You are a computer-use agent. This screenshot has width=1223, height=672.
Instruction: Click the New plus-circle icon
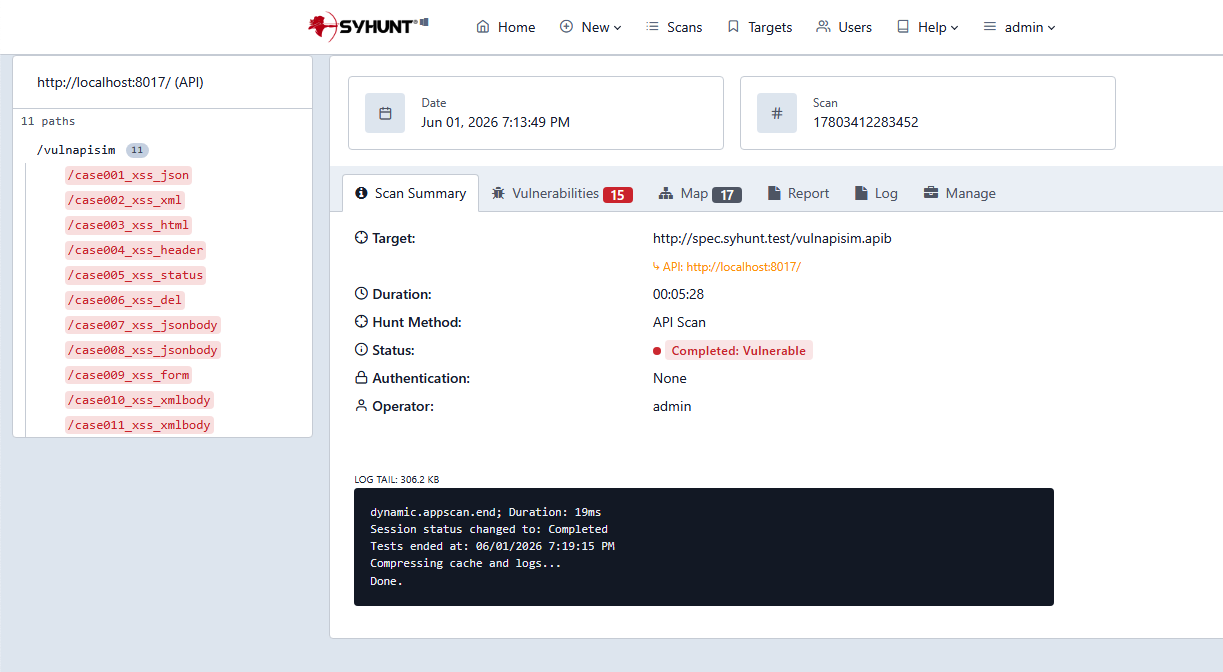point(566,27)
